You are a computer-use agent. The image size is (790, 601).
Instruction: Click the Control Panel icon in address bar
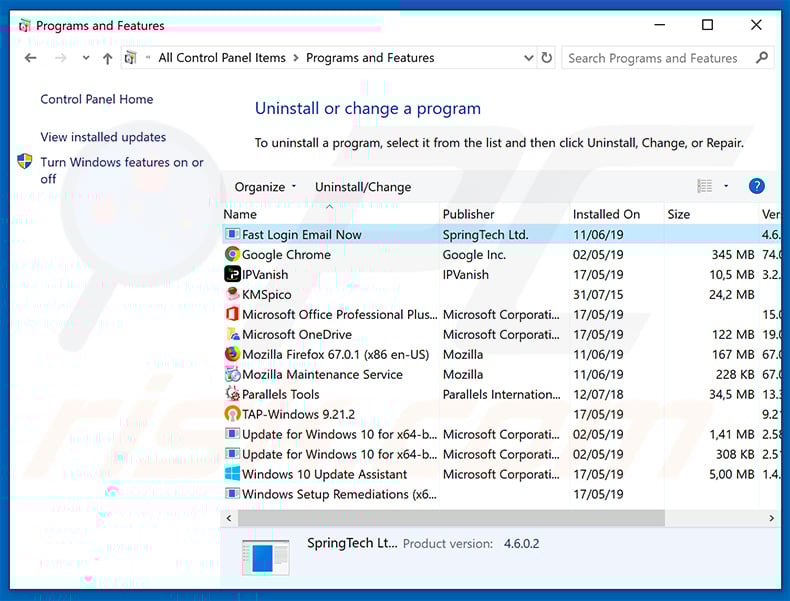coord(130,58)
